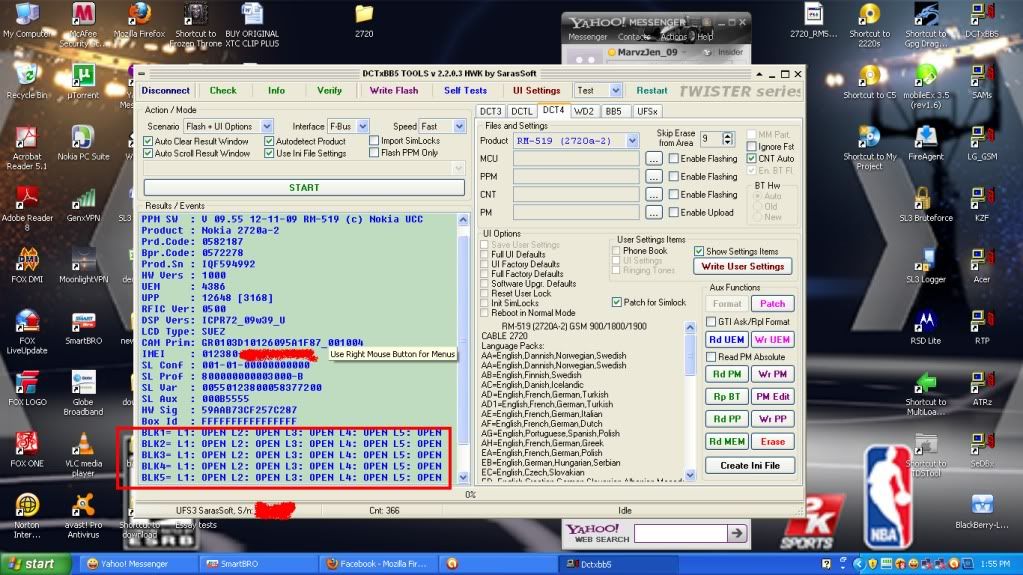Launch the uTorrent desktop icon

coord(83,81)
